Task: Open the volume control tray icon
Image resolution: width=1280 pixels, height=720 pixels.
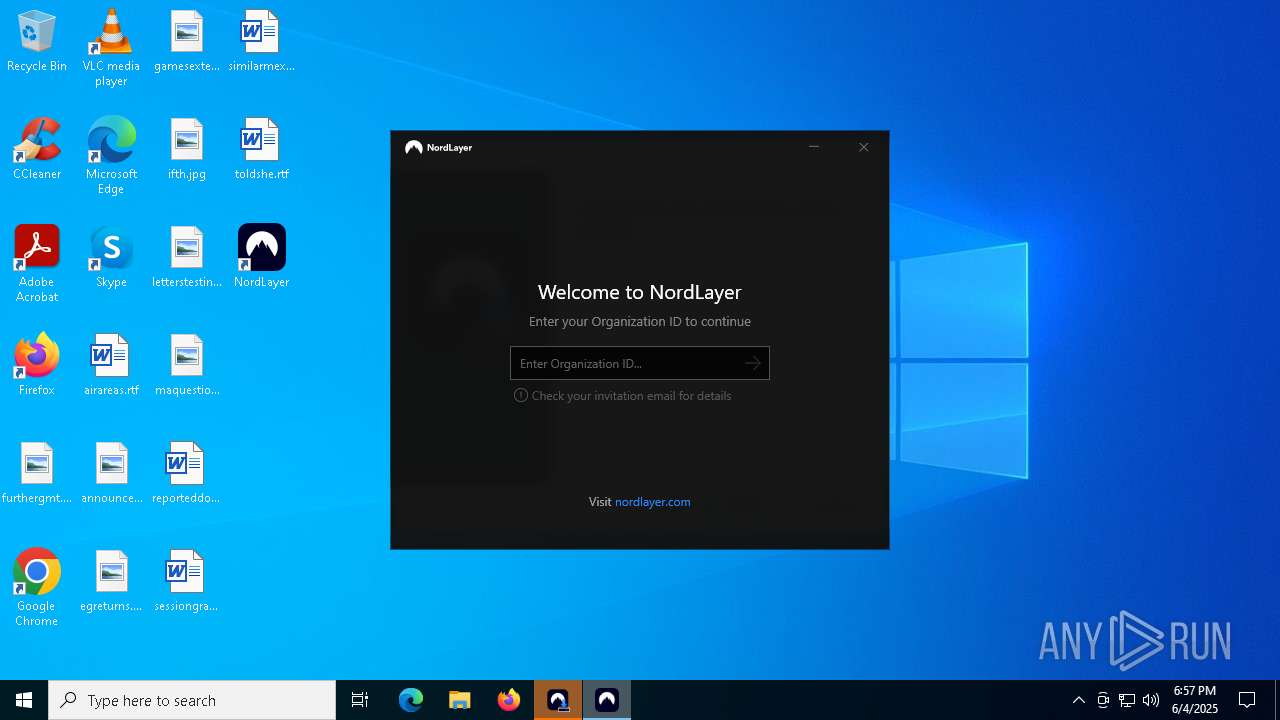Action: click(x=1151, y=700)
